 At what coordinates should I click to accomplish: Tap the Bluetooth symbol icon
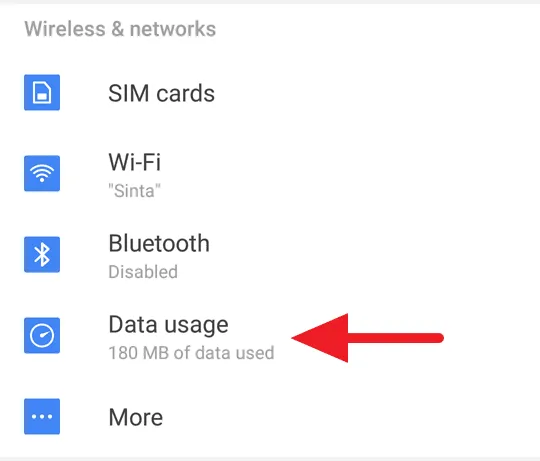[42, 254]
